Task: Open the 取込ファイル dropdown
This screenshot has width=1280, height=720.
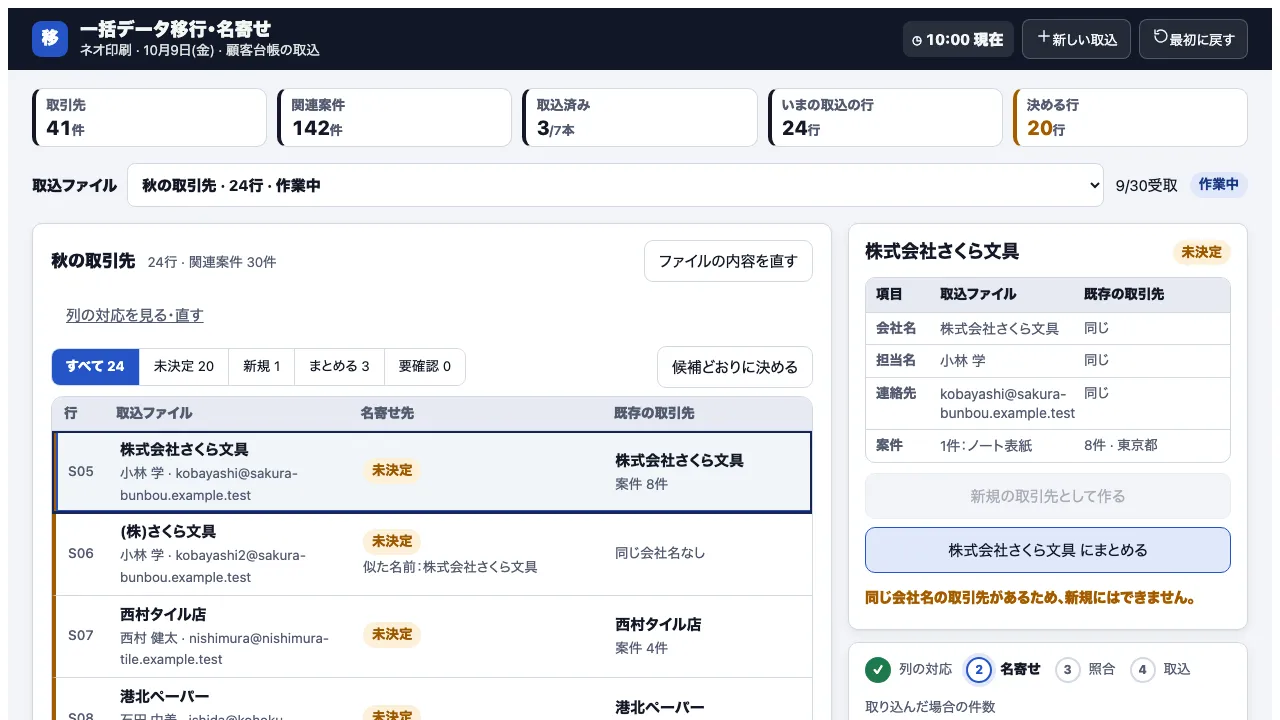Action: pyautogui.click(x=615, y=185)
